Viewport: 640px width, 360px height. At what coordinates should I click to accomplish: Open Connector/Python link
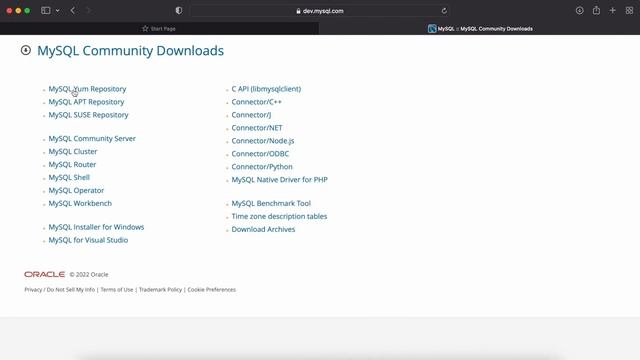point(262,167)
